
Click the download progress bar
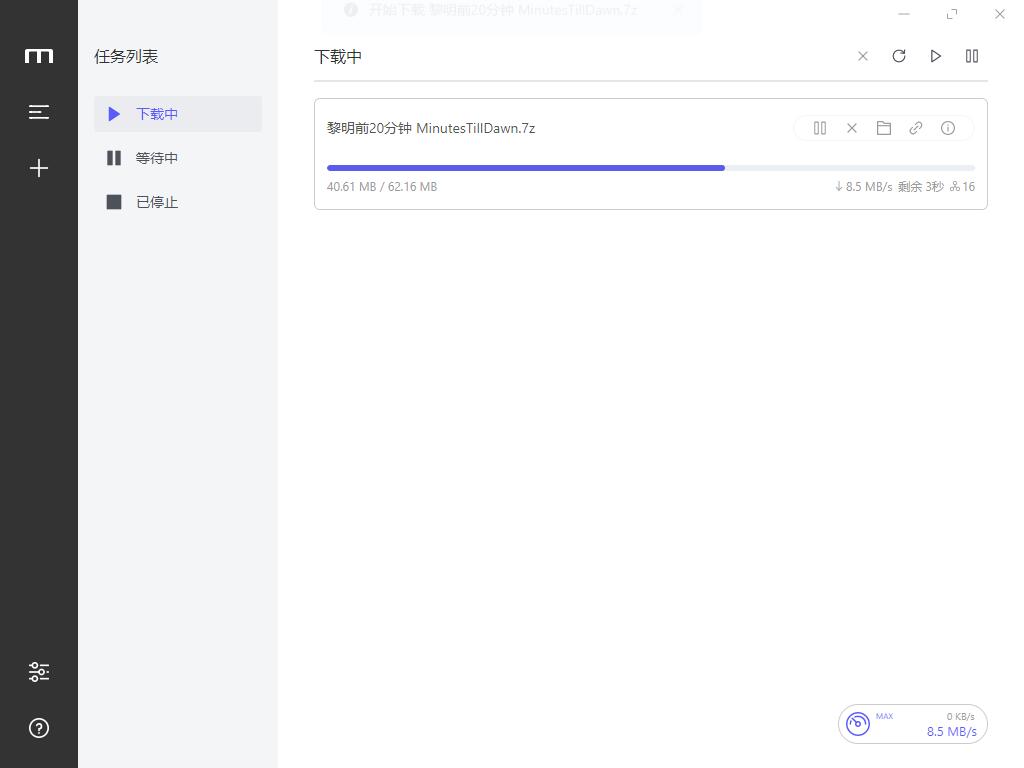pyautogui.click(x=650, y=168)
